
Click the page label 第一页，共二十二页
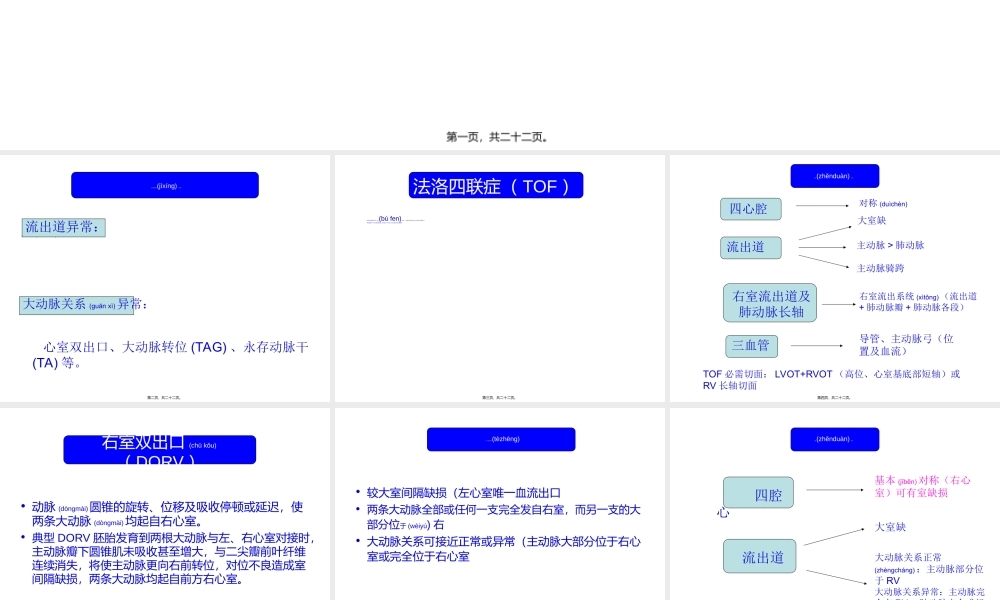point(500,137)
